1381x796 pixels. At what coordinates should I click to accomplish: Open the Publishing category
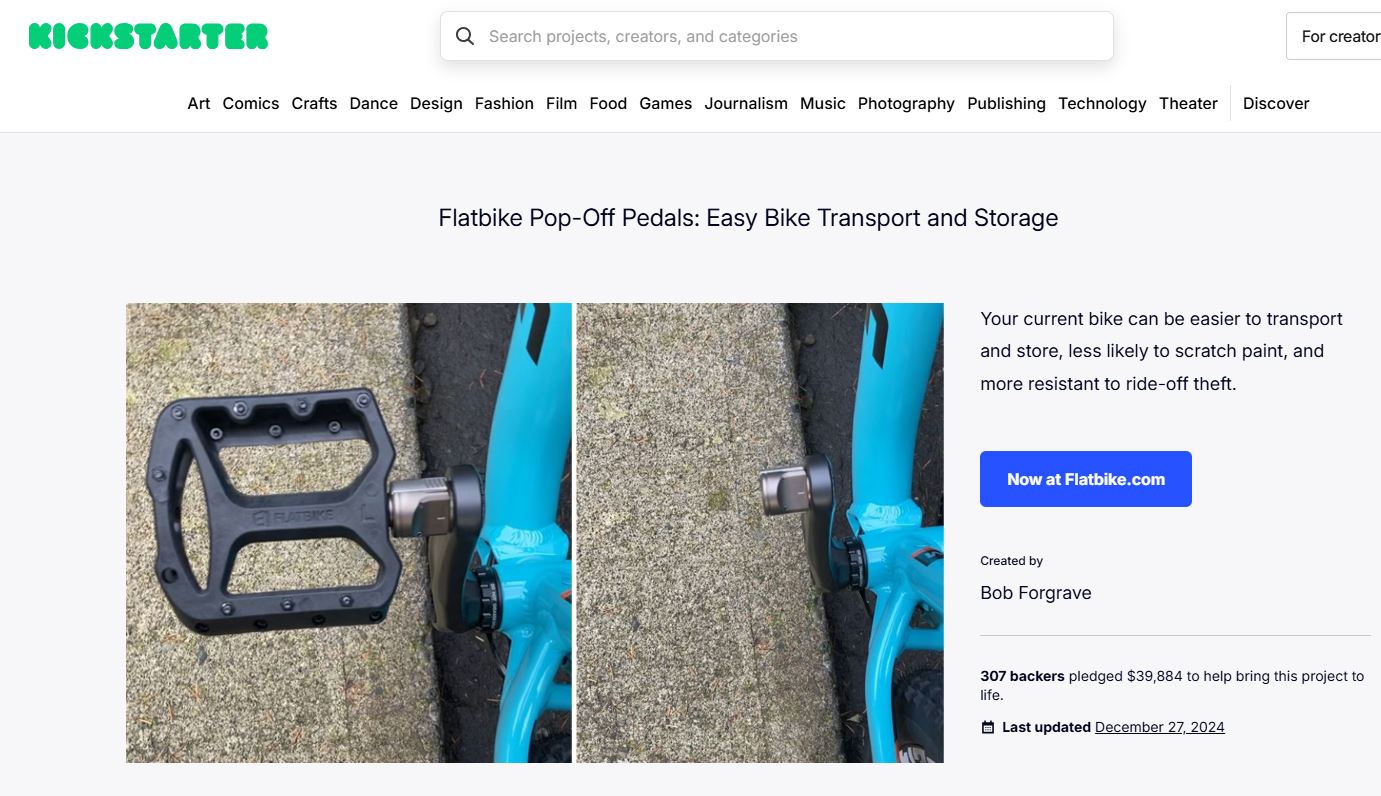pyautogui.click(x=1006, y=103)
